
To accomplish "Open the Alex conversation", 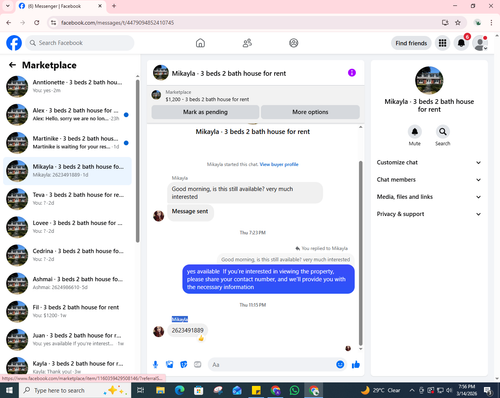I will pyautogui.click(x=67, y=114).
